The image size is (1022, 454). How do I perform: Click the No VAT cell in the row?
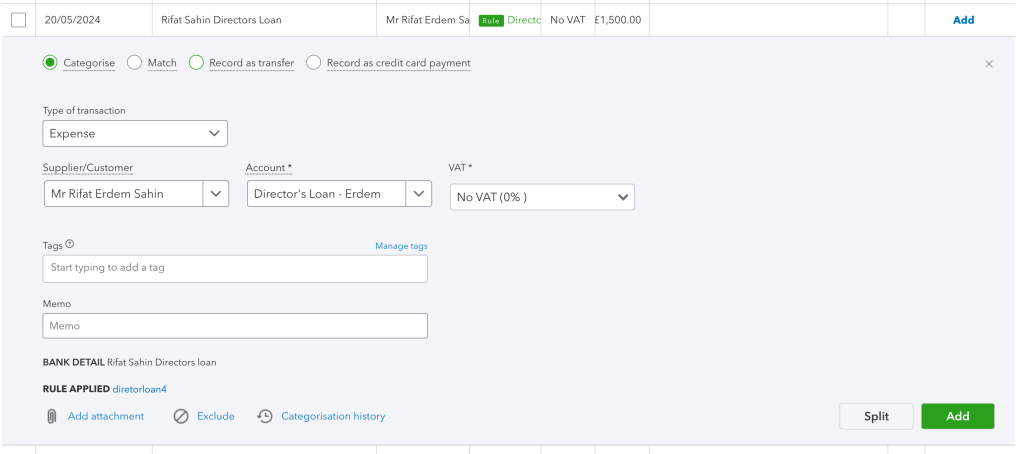pyautogui.click(x=568, y=20)
